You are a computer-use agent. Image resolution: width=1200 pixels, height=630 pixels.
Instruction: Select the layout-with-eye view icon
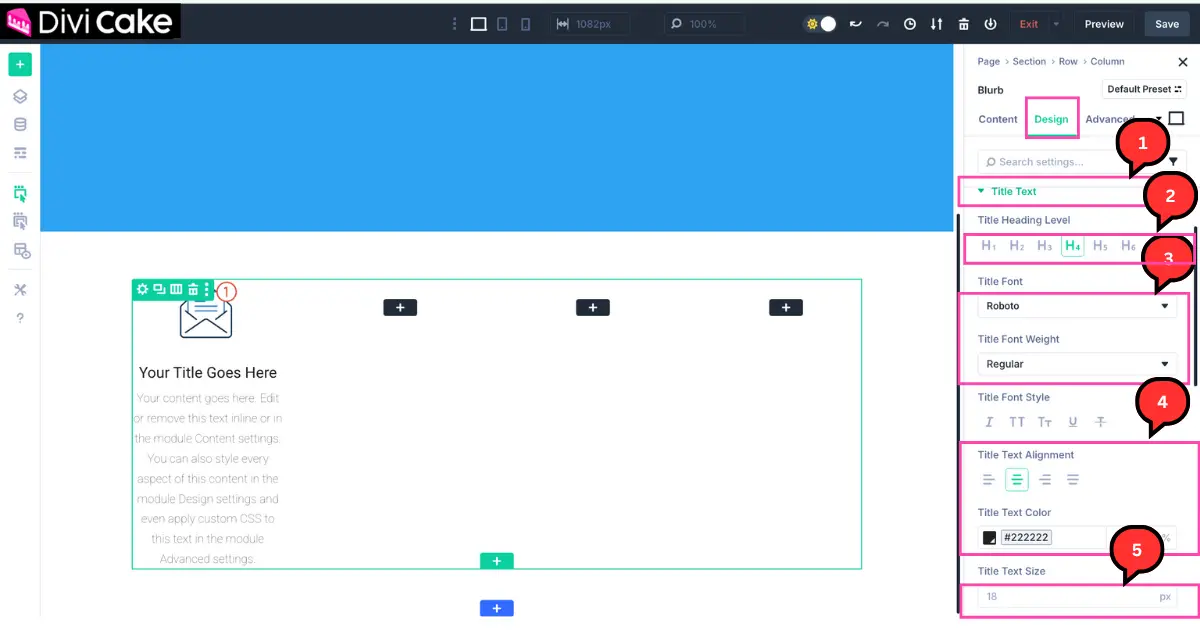coord(21,251)
